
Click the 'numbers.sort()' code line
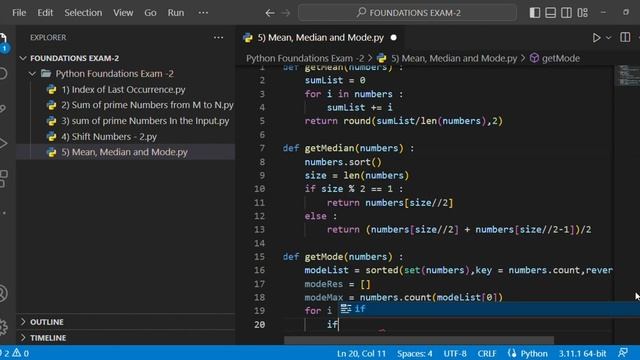click(343, 162)
